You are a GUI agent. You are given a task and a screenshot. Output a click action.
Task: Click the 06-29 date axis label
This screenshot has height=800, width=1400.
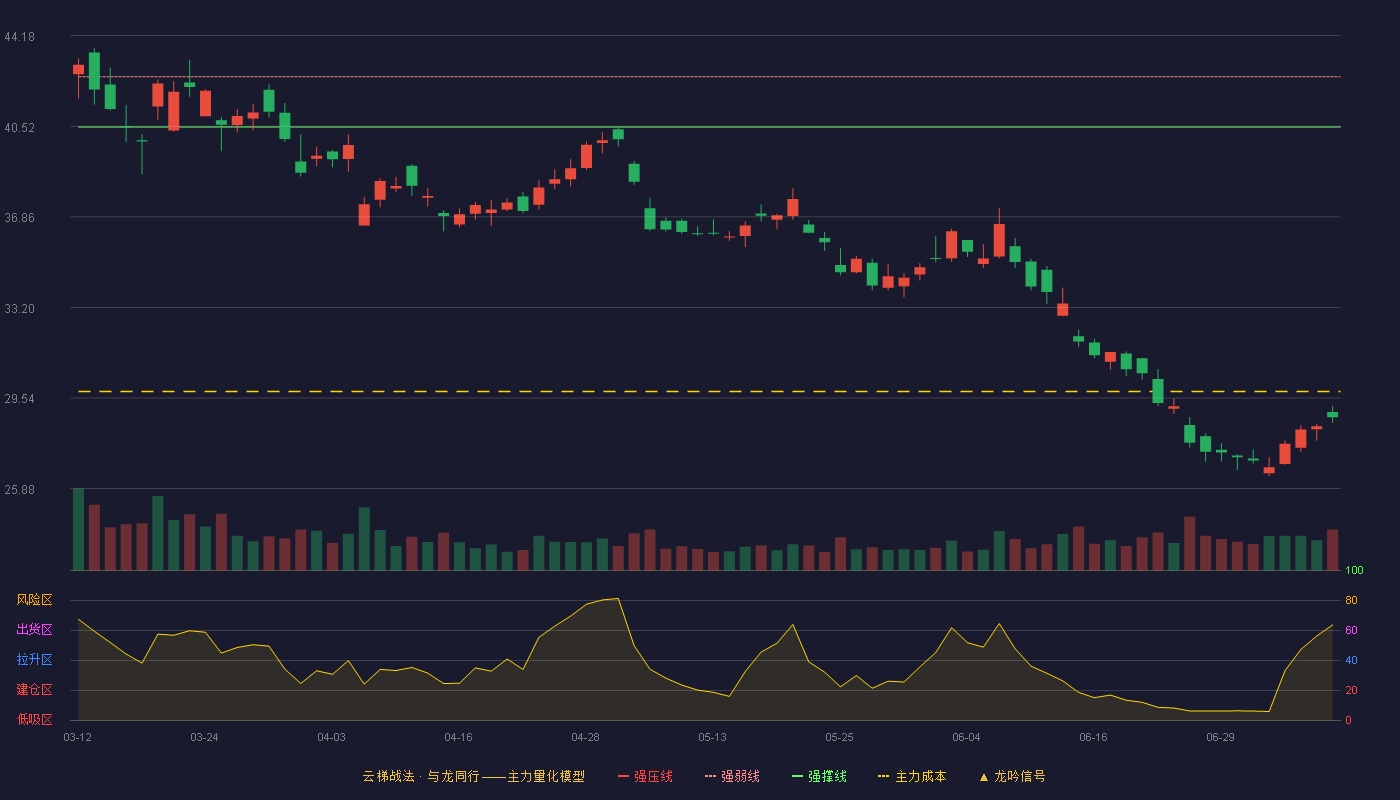click(1220, 737)
